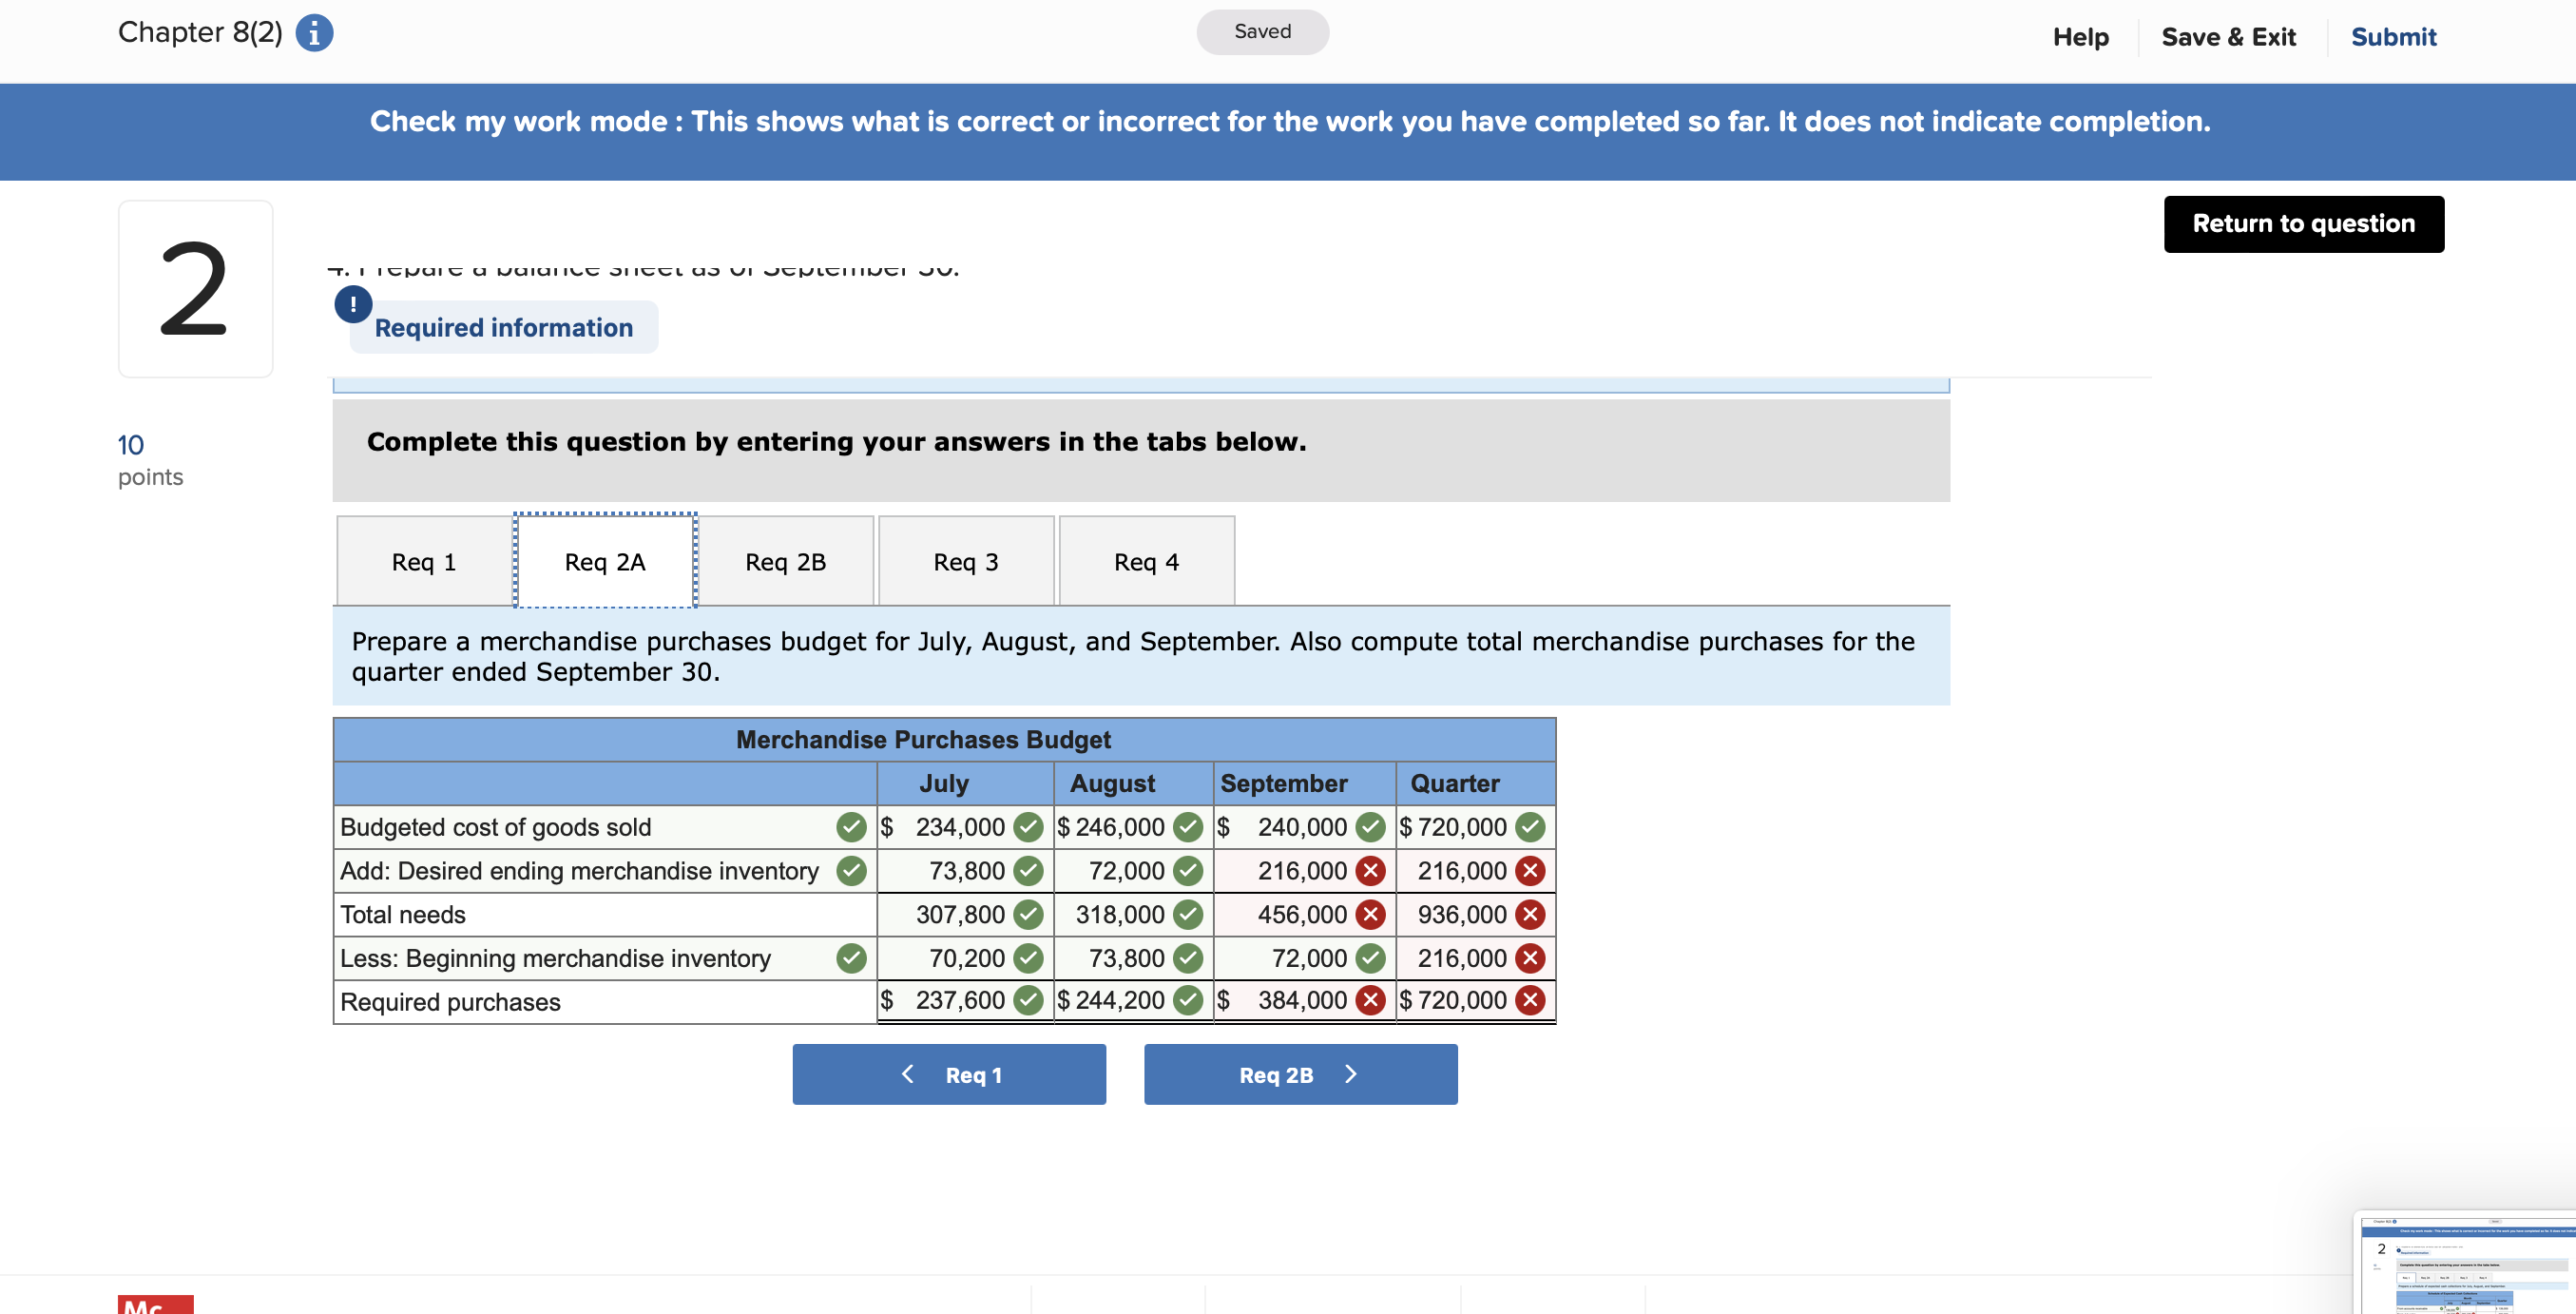Open the Help link
Screen dimensions: 2576x1314
coord(2080,37)
